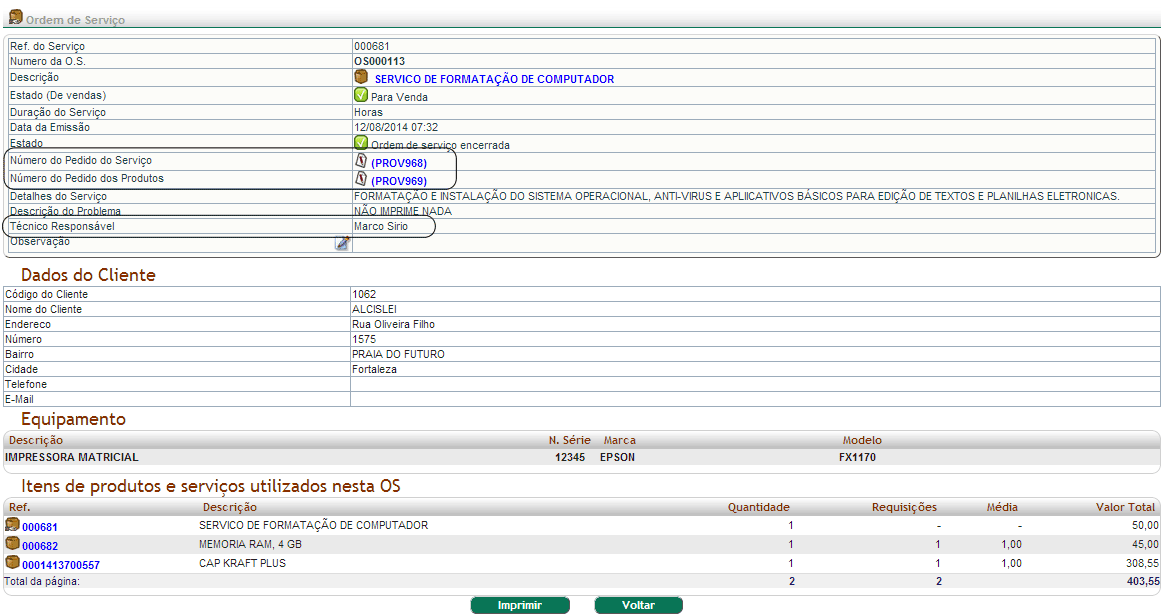Select address Rua Oliveira Filho
Viewport: 1165px width, 616px height.
coord(394,324)
